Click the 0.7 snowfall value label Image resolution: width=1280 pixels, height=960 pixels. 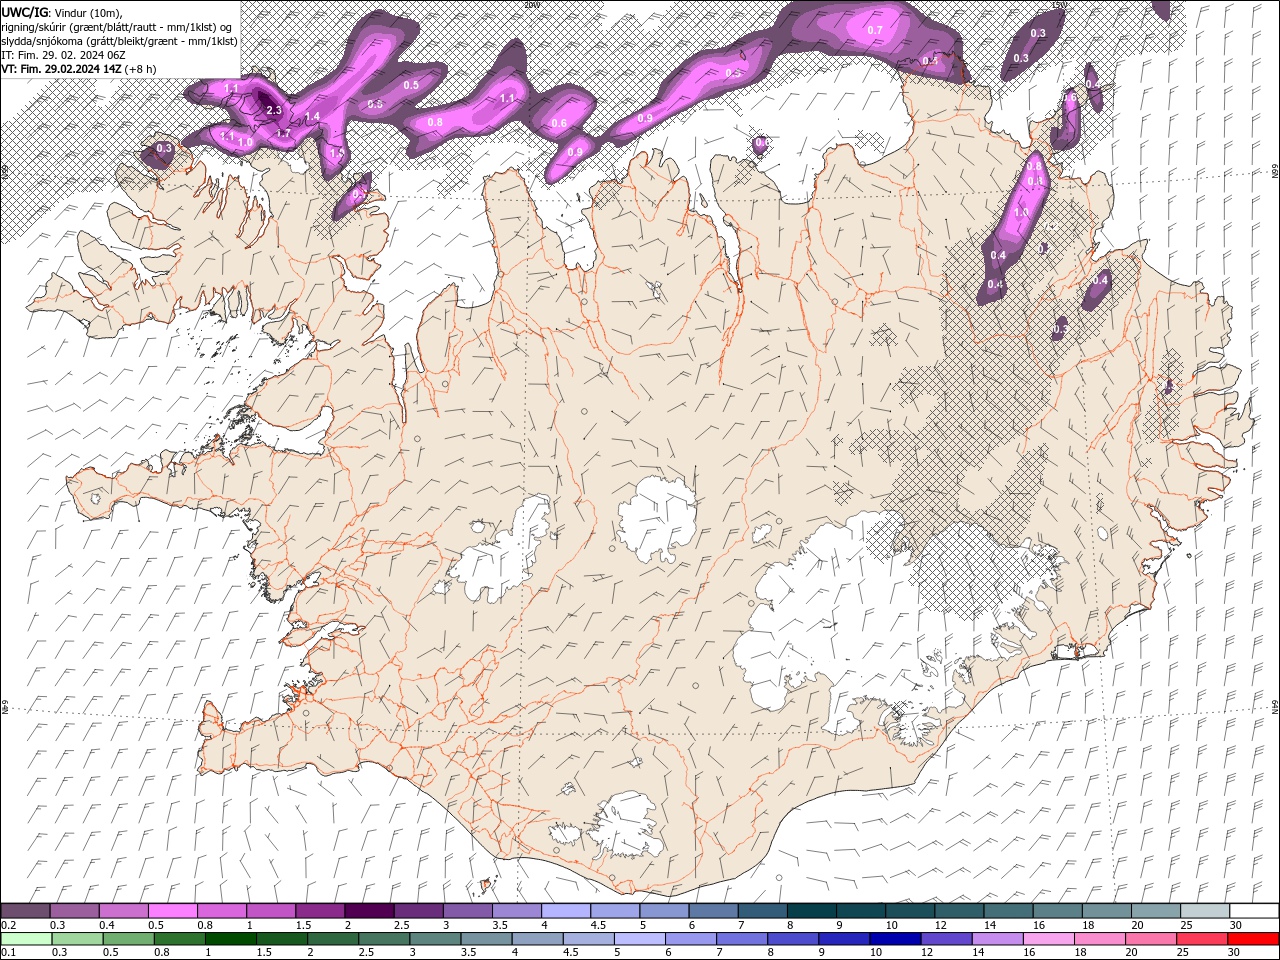[x=875, y=30]
